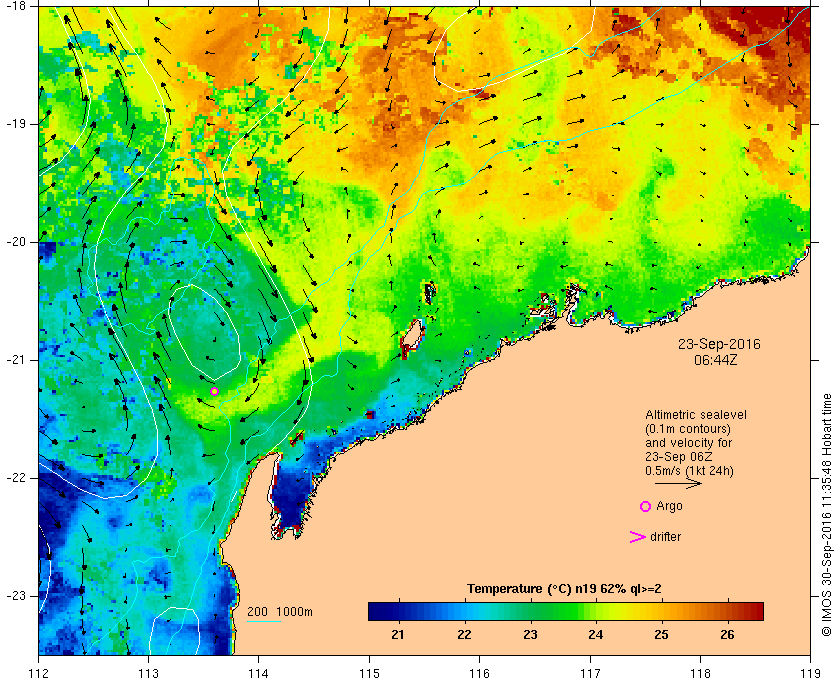Select the '06:44Z' time text
The width and height of the screenshot is (840, 680).
click(x=716, y=360)
